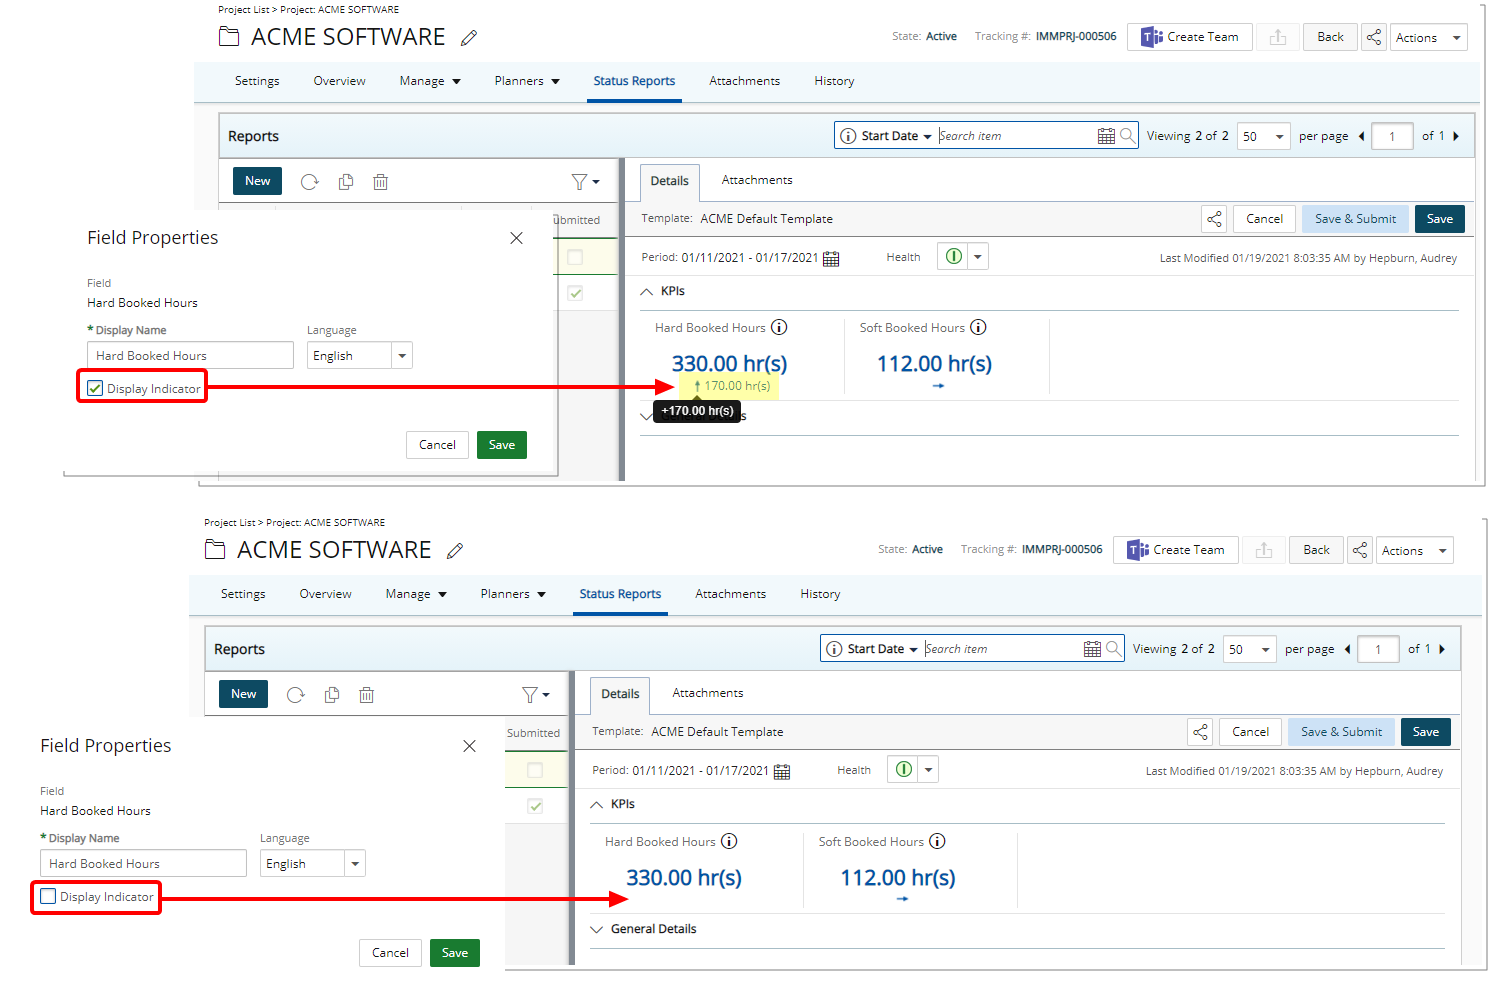The image size is (1499, 992).
Task: Click calendar icon in bottom search box
Action: 1092,649
